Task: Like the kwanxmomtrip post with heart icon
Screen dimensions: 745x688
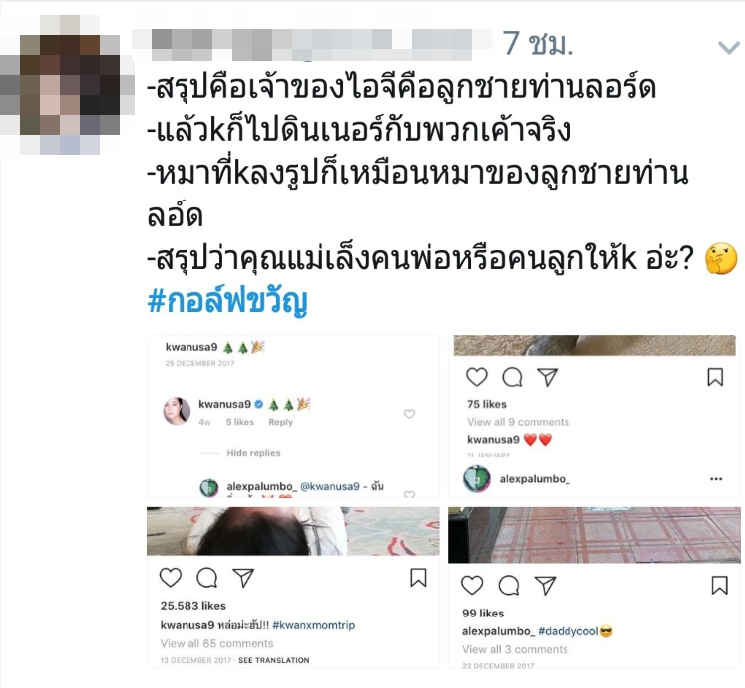Action: pyautogui.click(x=171, y=578)
